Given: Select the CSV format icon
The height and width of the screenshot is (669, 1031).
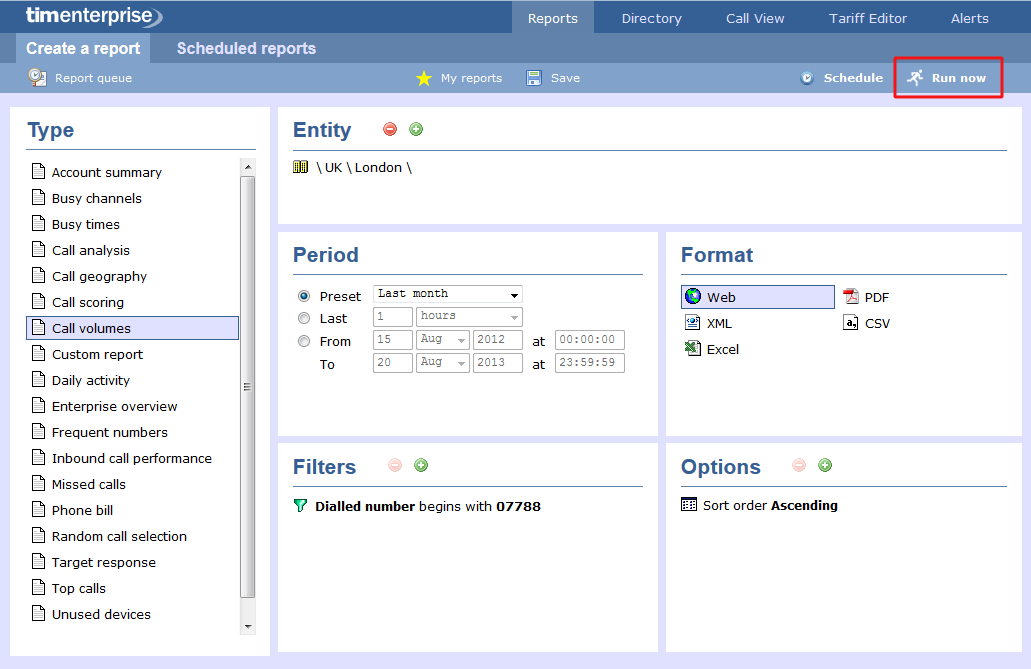Looking at the screenshot, I should [x=851, y=323].
